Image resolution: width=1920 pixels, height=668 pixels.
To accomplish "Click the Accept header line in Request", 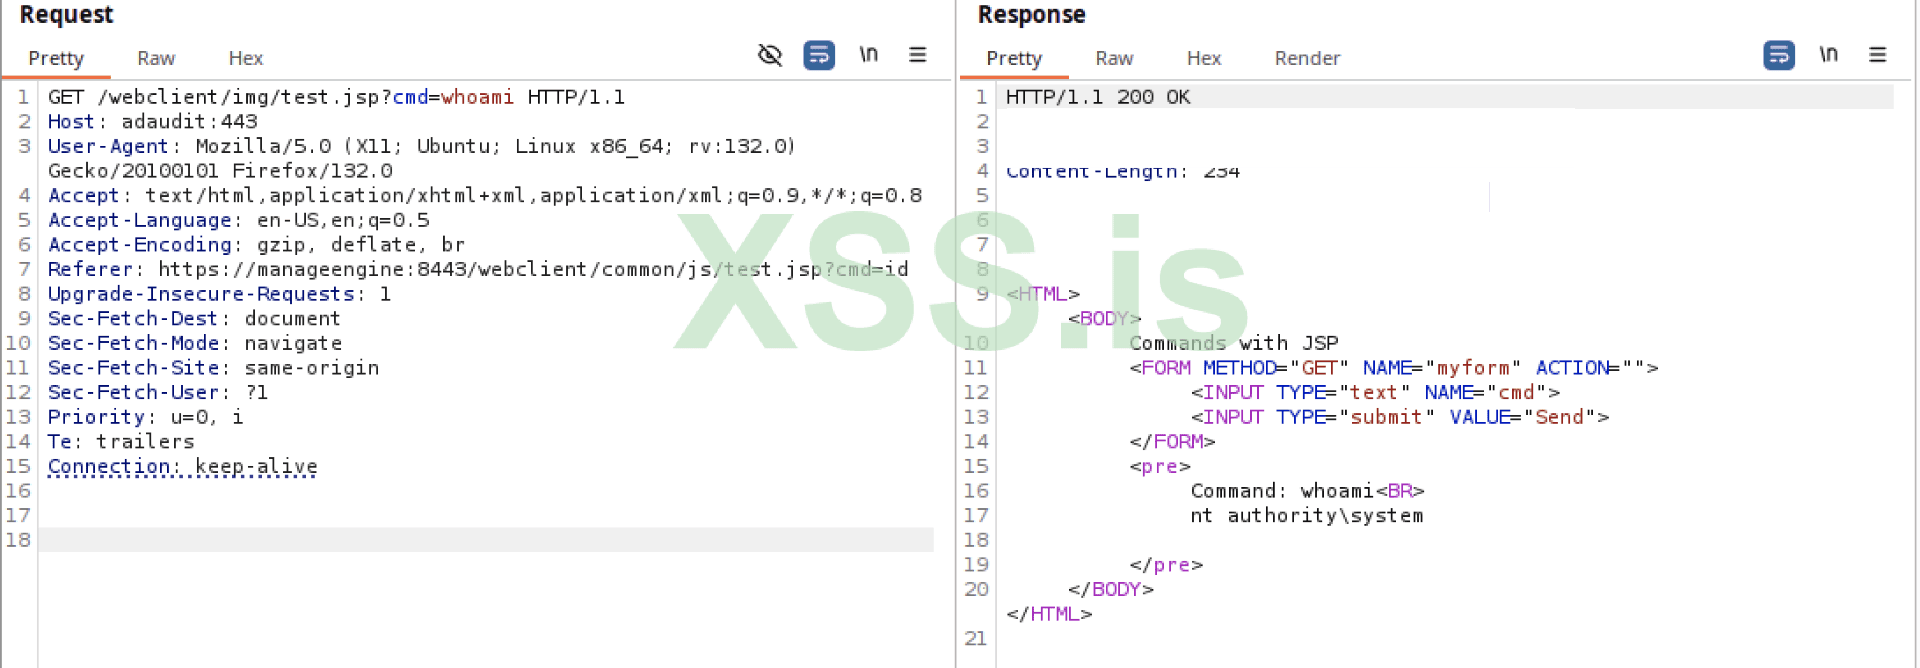I will pos(485,195).
